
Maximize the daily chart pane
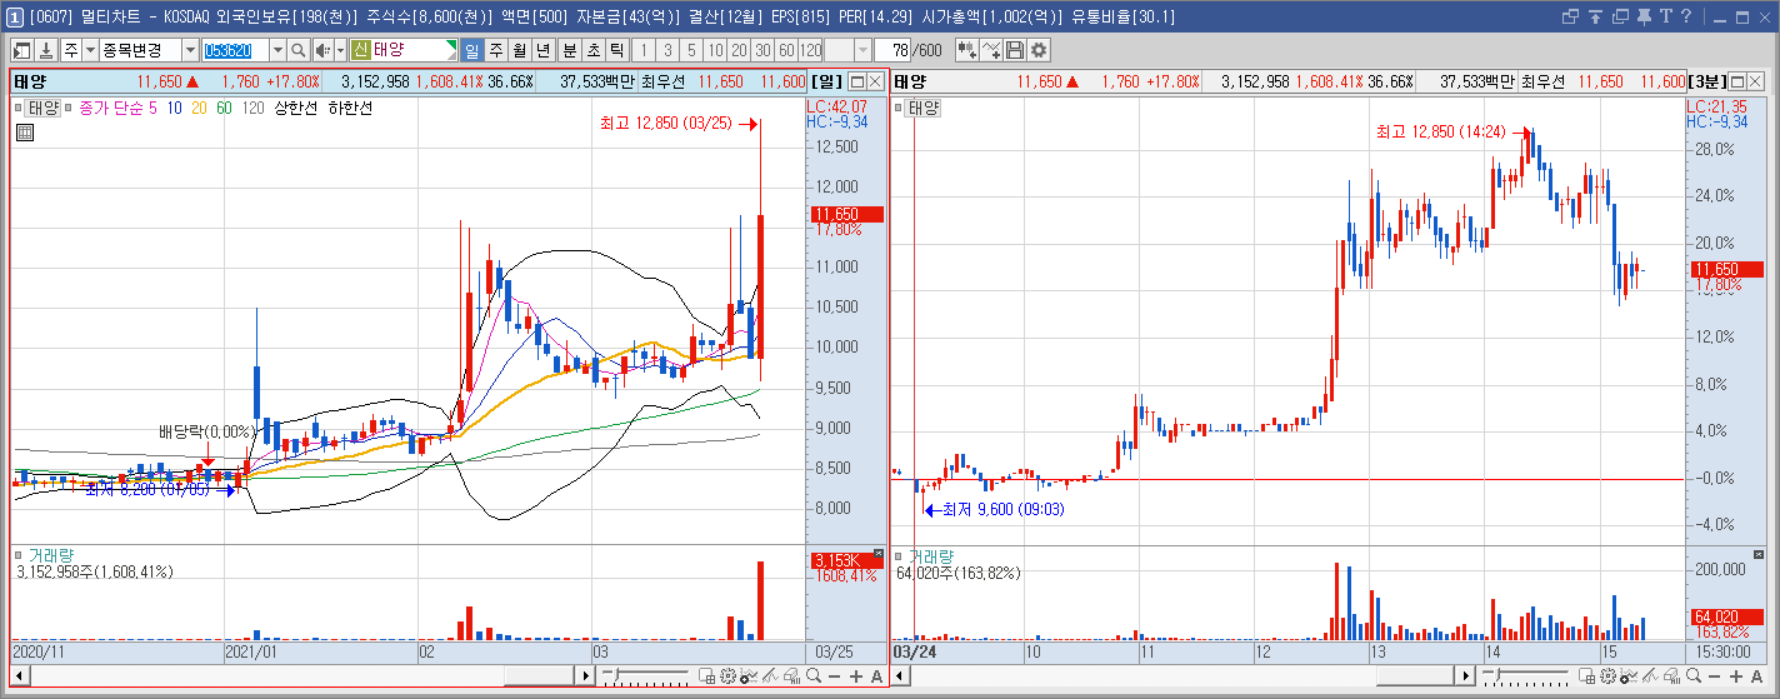pos(857,82)
